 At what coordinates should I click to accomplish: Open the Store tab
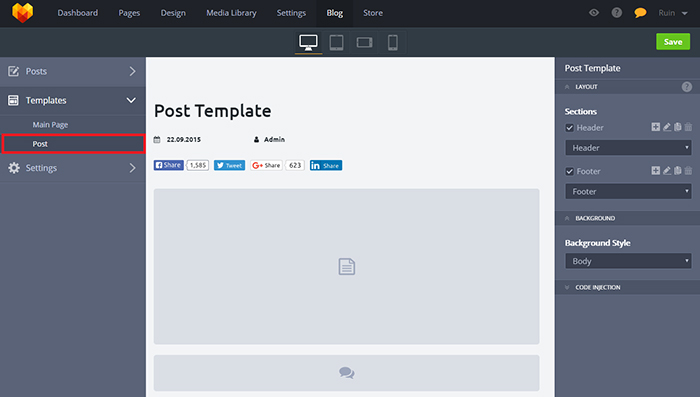point(373,13)
